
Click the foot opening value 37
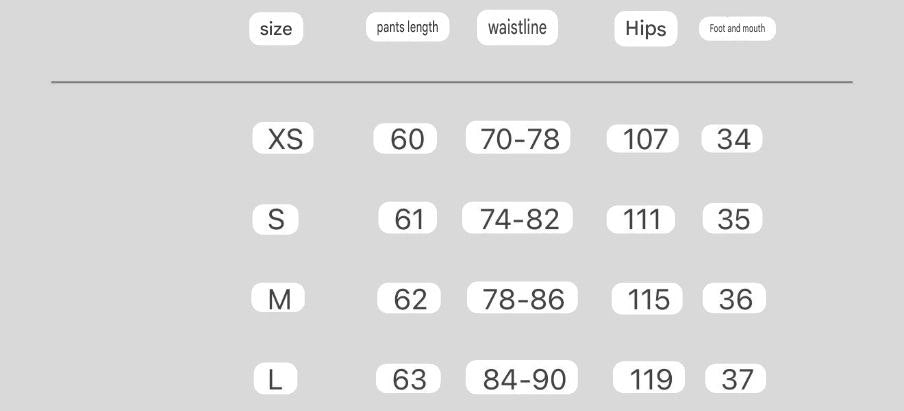pyautogui.click(x=736, y=379)
